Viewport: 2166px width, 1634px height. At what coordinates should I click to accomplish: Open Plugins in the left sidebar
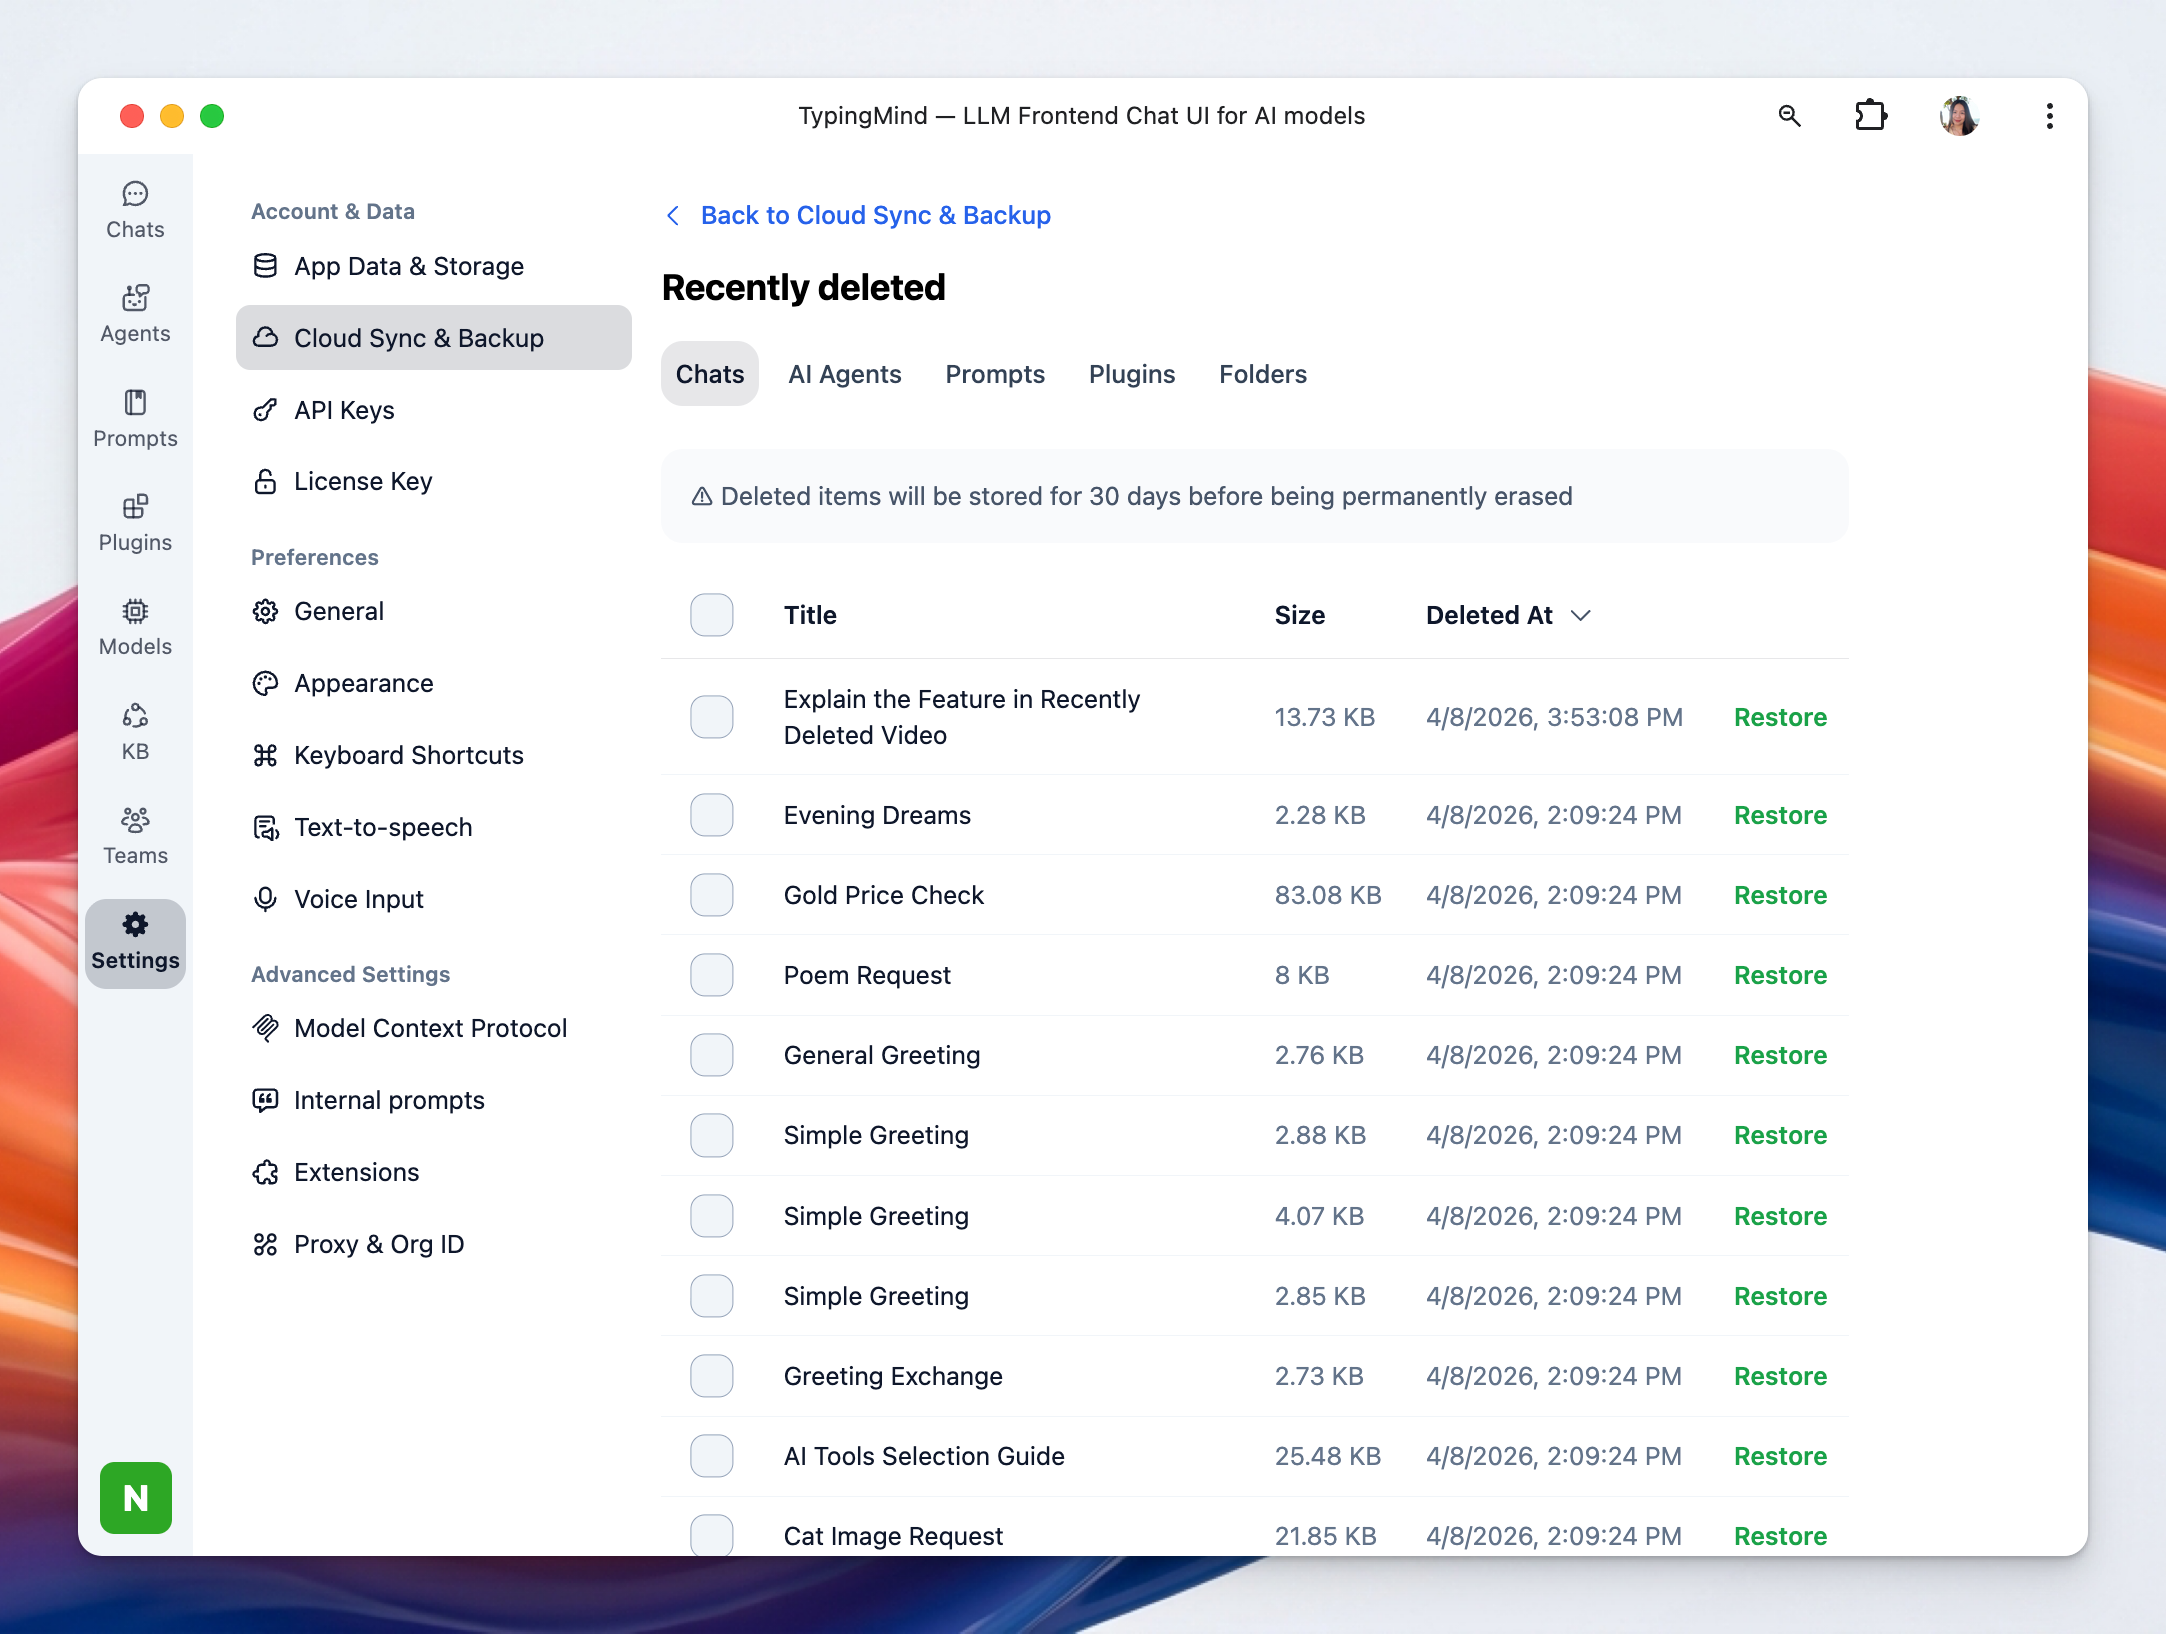click(135, 522)
